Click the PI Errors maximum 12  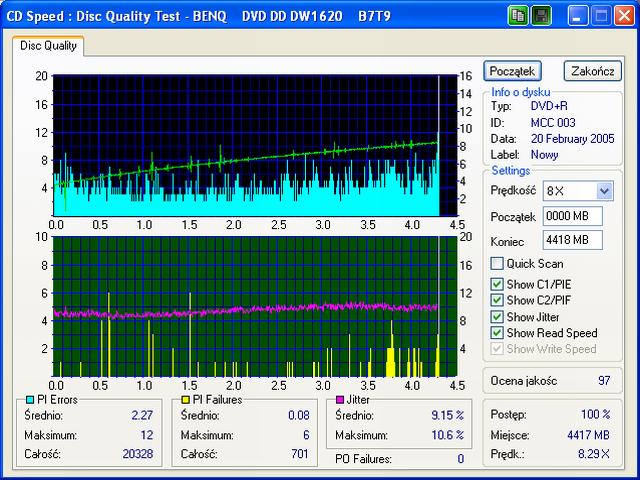pyautogui.click(x=147, y=435)
